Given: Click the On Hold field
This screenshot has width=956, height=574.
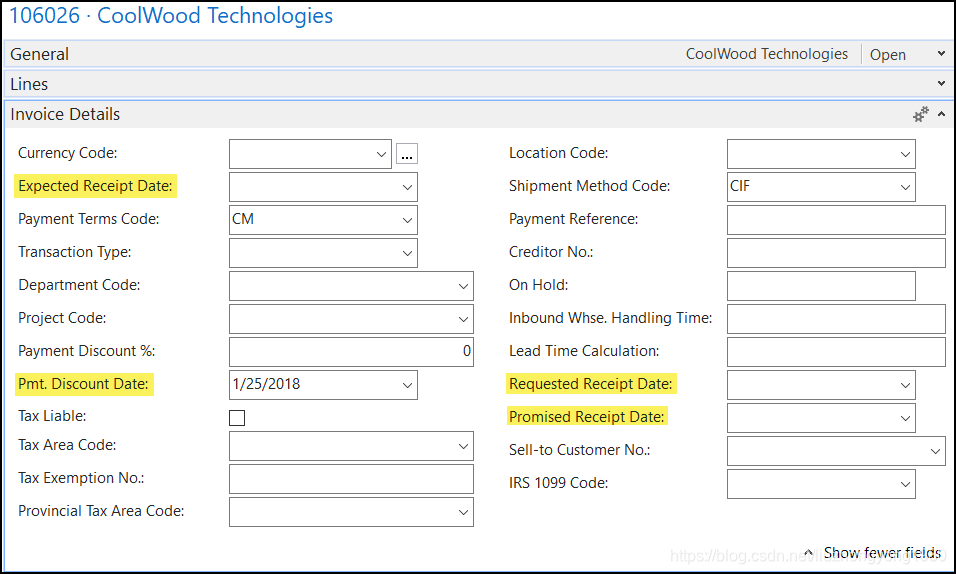Looking at the screenshot, I should (821, 286).
